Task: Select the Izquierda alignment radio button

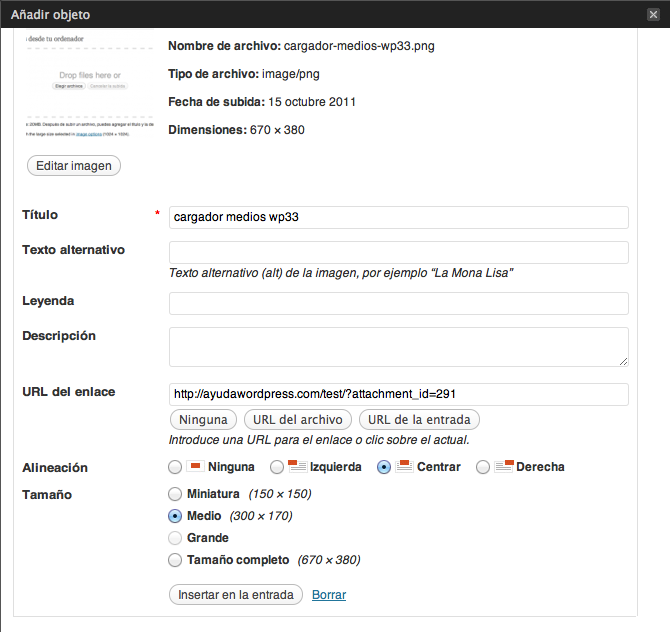Action: [277, 467]
